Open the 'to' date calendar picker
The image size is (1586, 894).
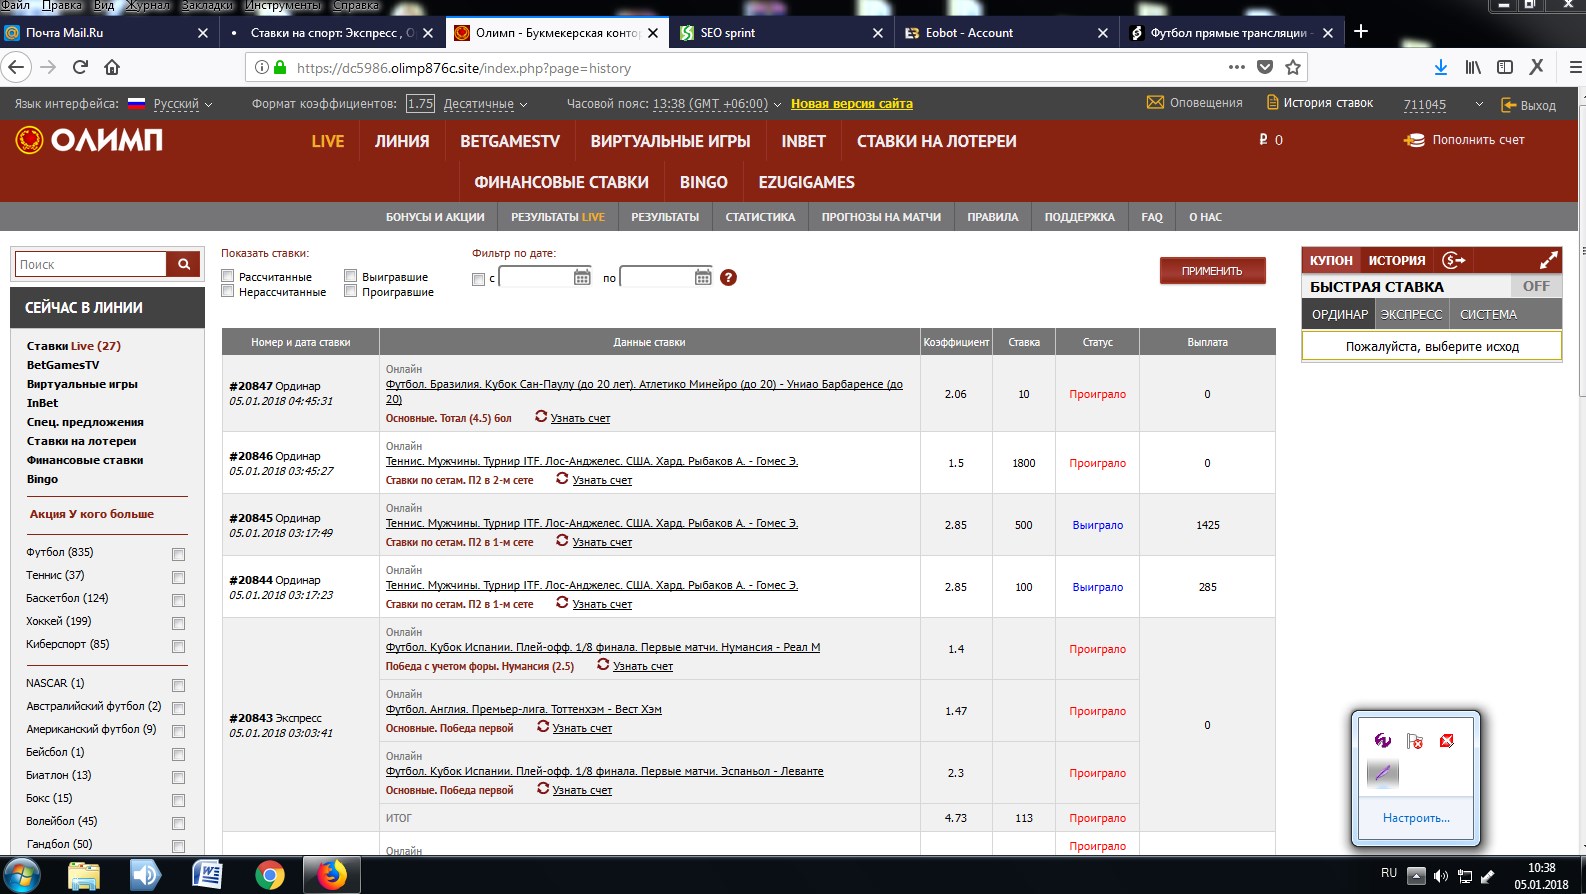point(703,277)
